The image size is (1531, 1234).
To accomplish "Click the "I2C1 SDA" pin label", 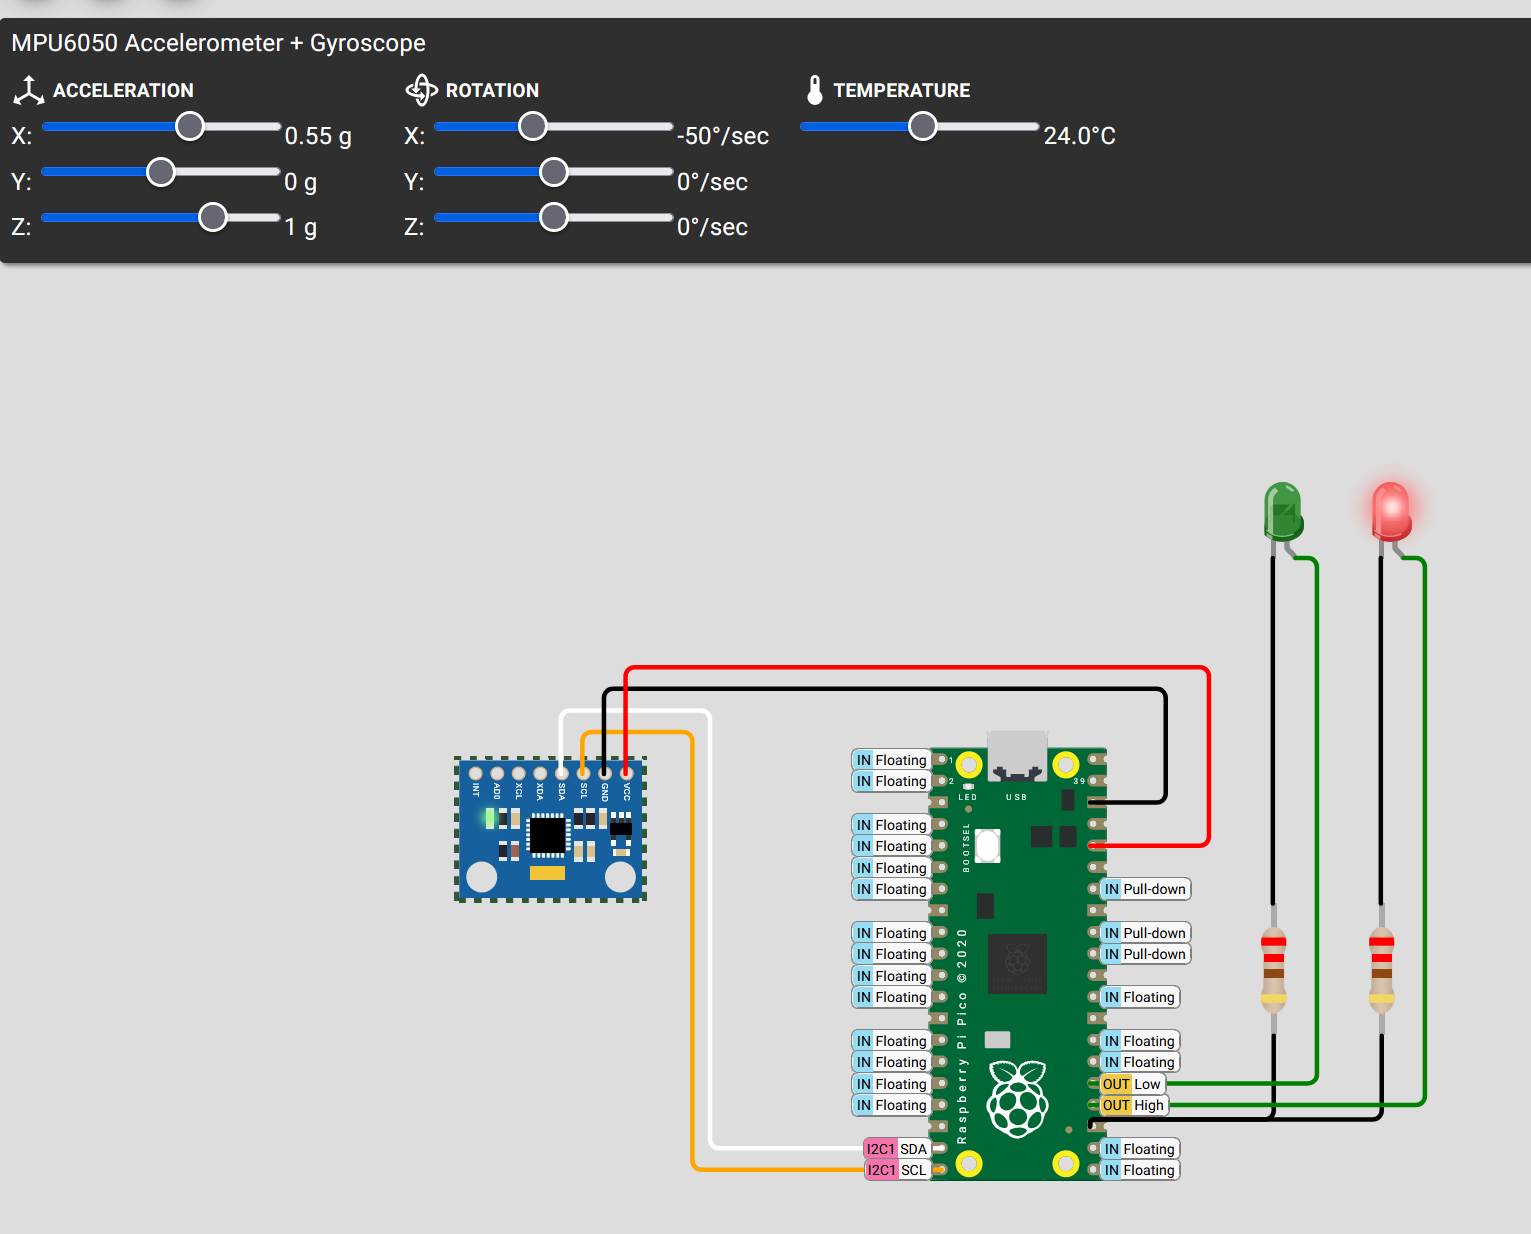I will (x=897, y=1149).
